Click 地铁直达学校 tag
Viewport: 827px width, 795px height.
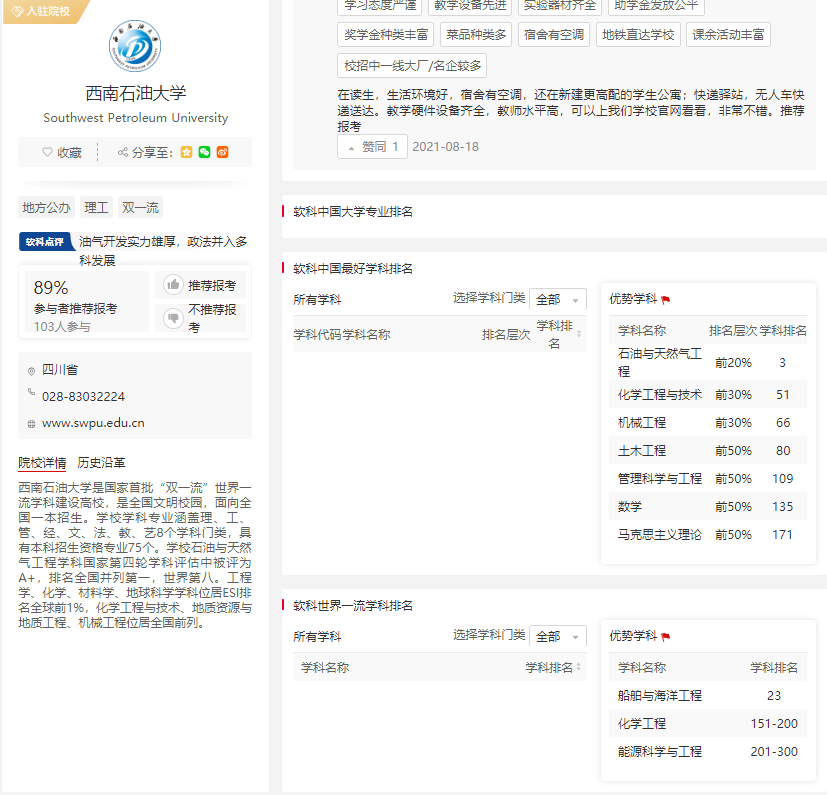pyautogui.click(x=638, y=35)
